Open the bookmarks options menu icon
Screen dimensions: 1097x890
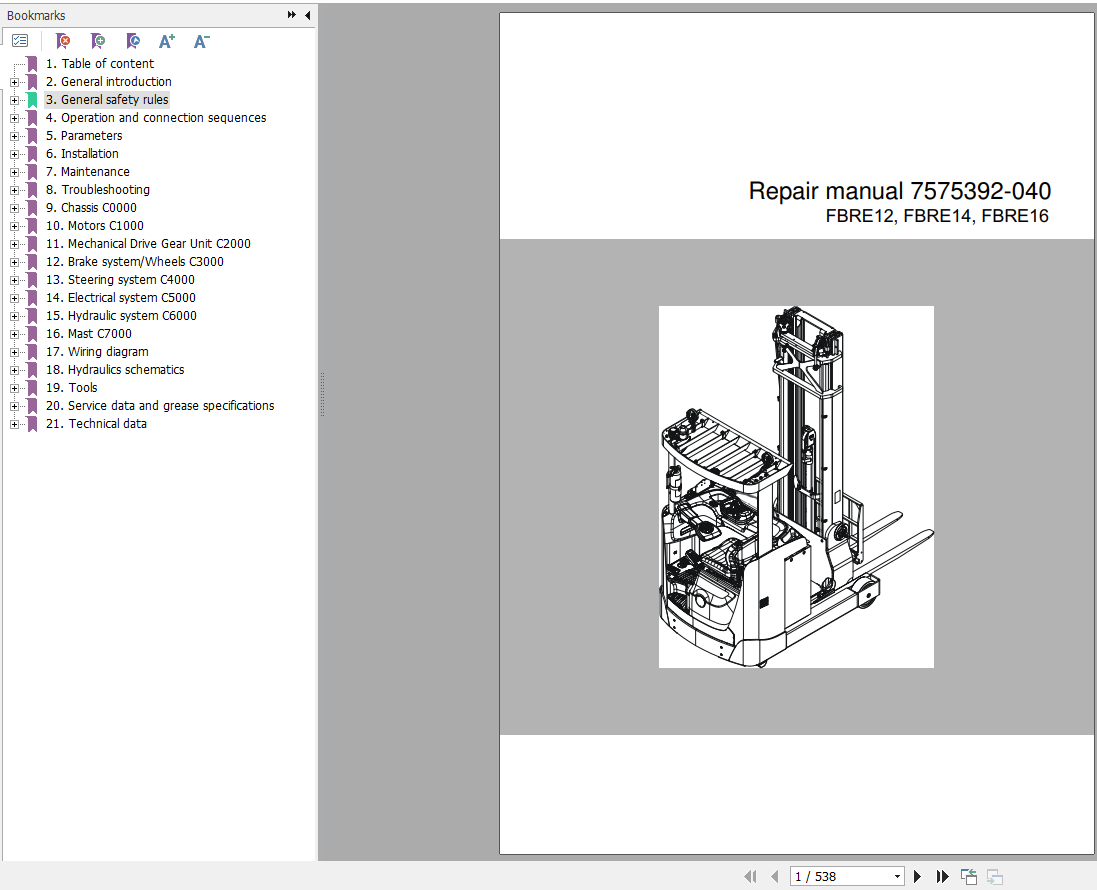tap(20, 41)
